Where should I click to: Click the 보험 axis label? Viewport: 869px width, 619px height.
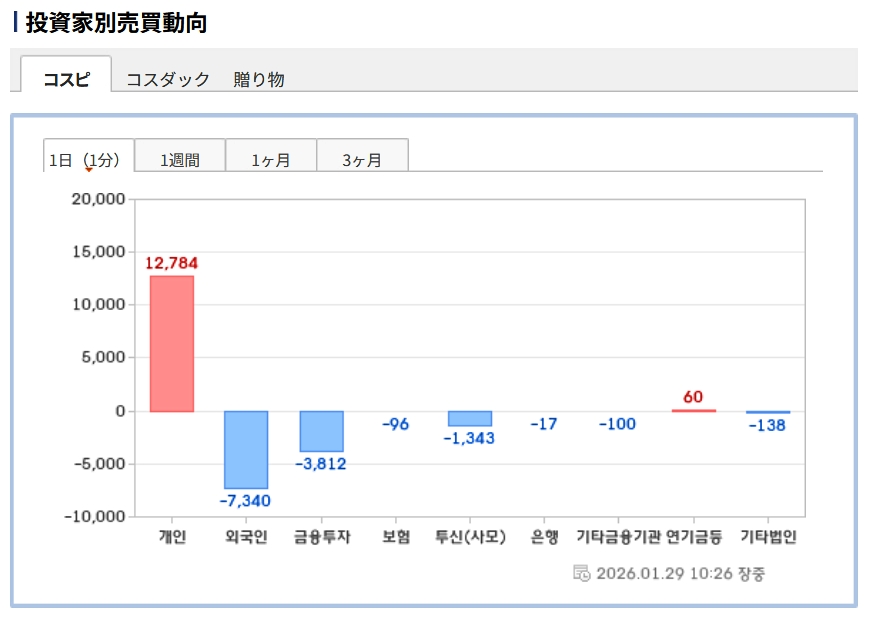[x=396, y=537]
